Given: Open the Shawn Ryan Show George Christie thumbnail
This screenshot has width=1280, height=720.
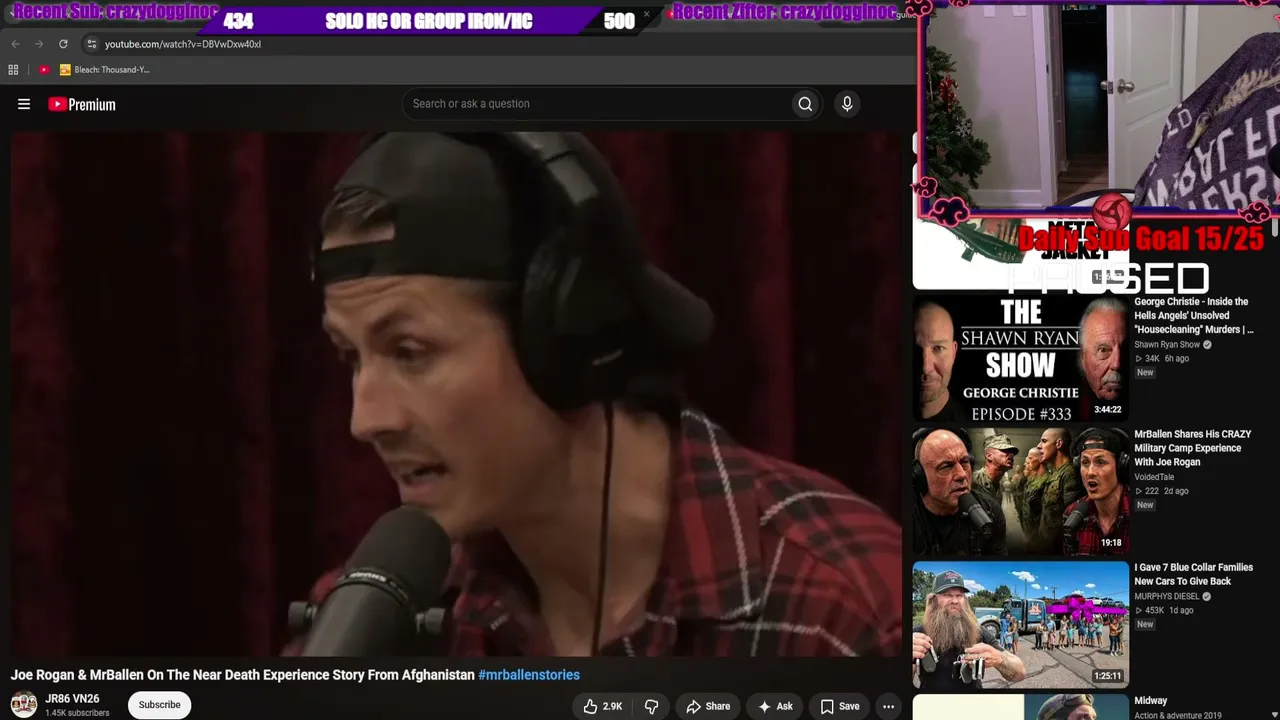Looking at the screenshot, I should click(1020, 357).
